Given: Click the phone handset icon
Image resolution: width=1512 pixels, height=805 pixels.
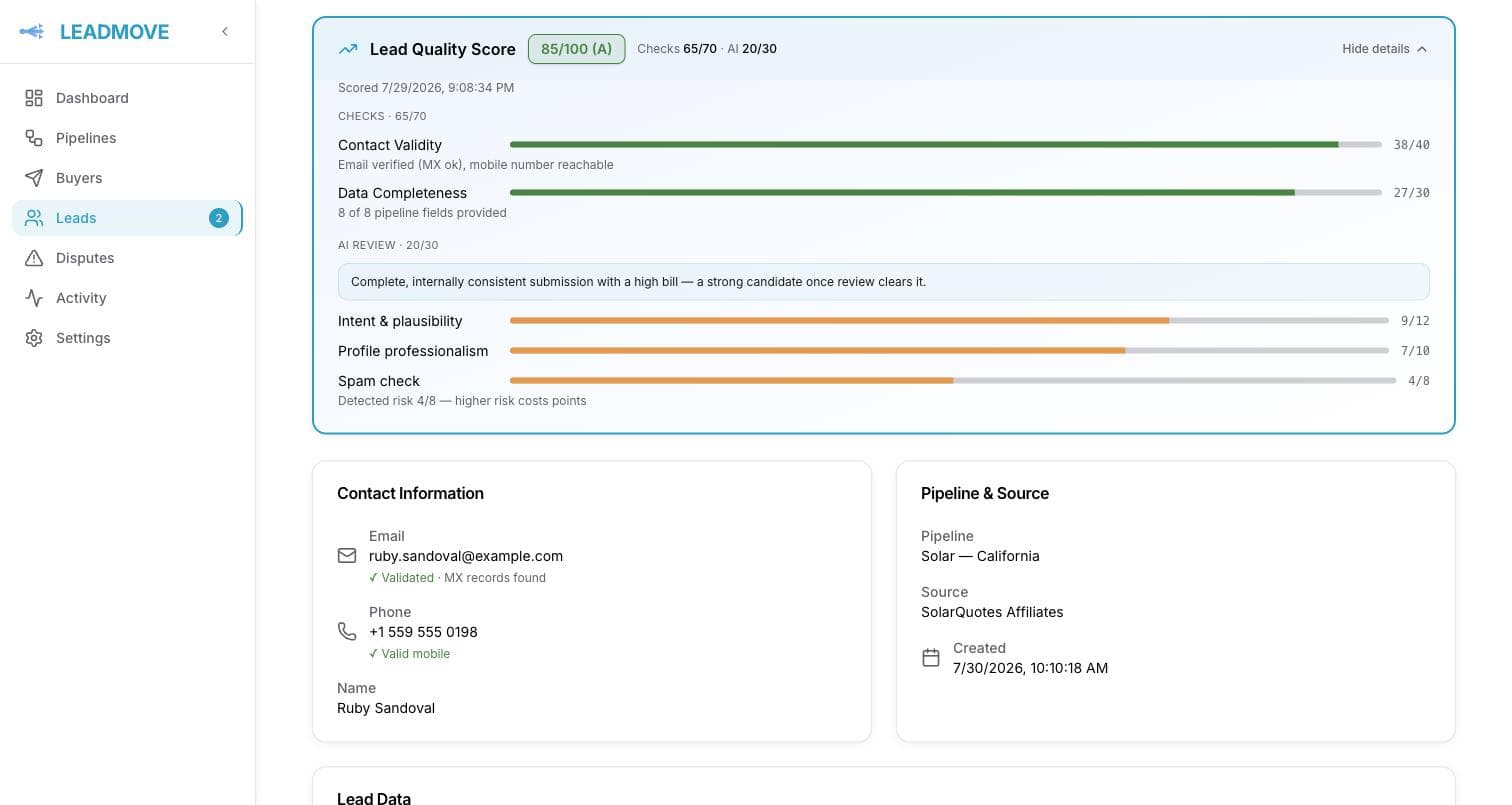Looking at the screenshot, I should tap(347, 631).
